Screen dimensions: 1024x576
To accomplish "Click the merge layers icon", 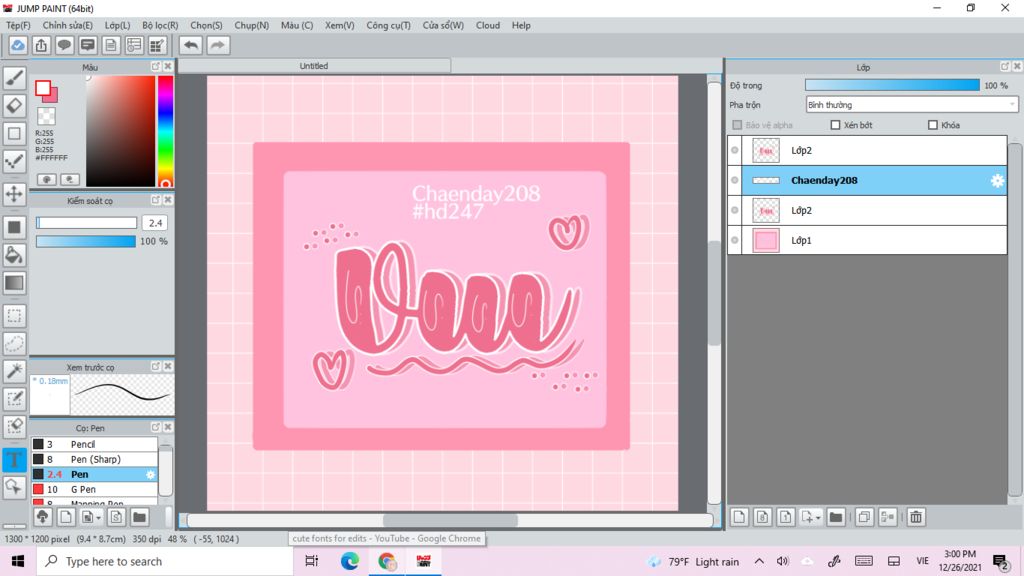I will [888, 517].
